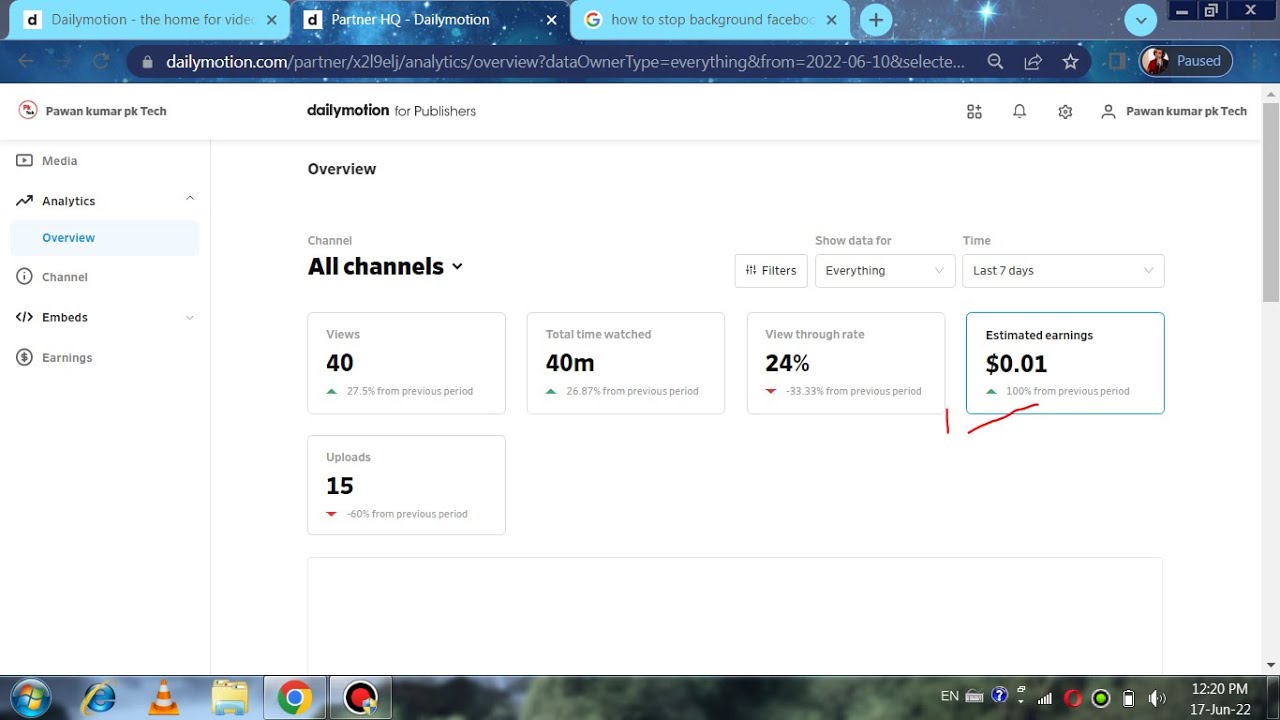Select the Total time watched card
The width and height of the screenshot is (1280, 720).
pyautogui.click(x=625, y=363)
